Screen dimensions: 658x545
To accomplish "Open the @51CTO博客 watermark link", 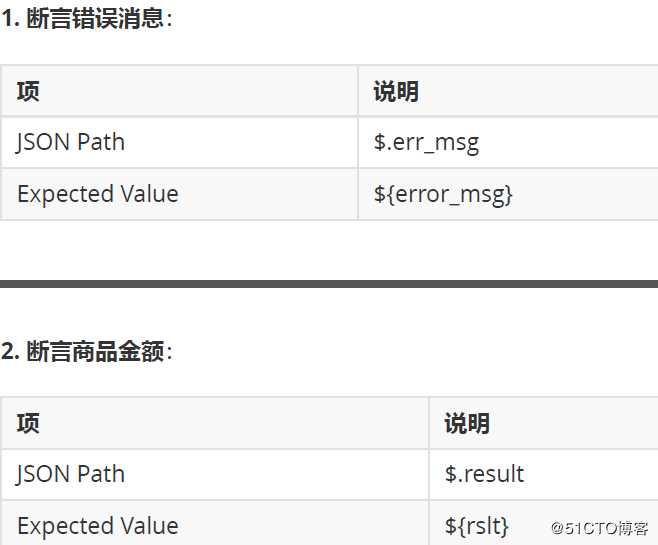I will tap(599, 527).
